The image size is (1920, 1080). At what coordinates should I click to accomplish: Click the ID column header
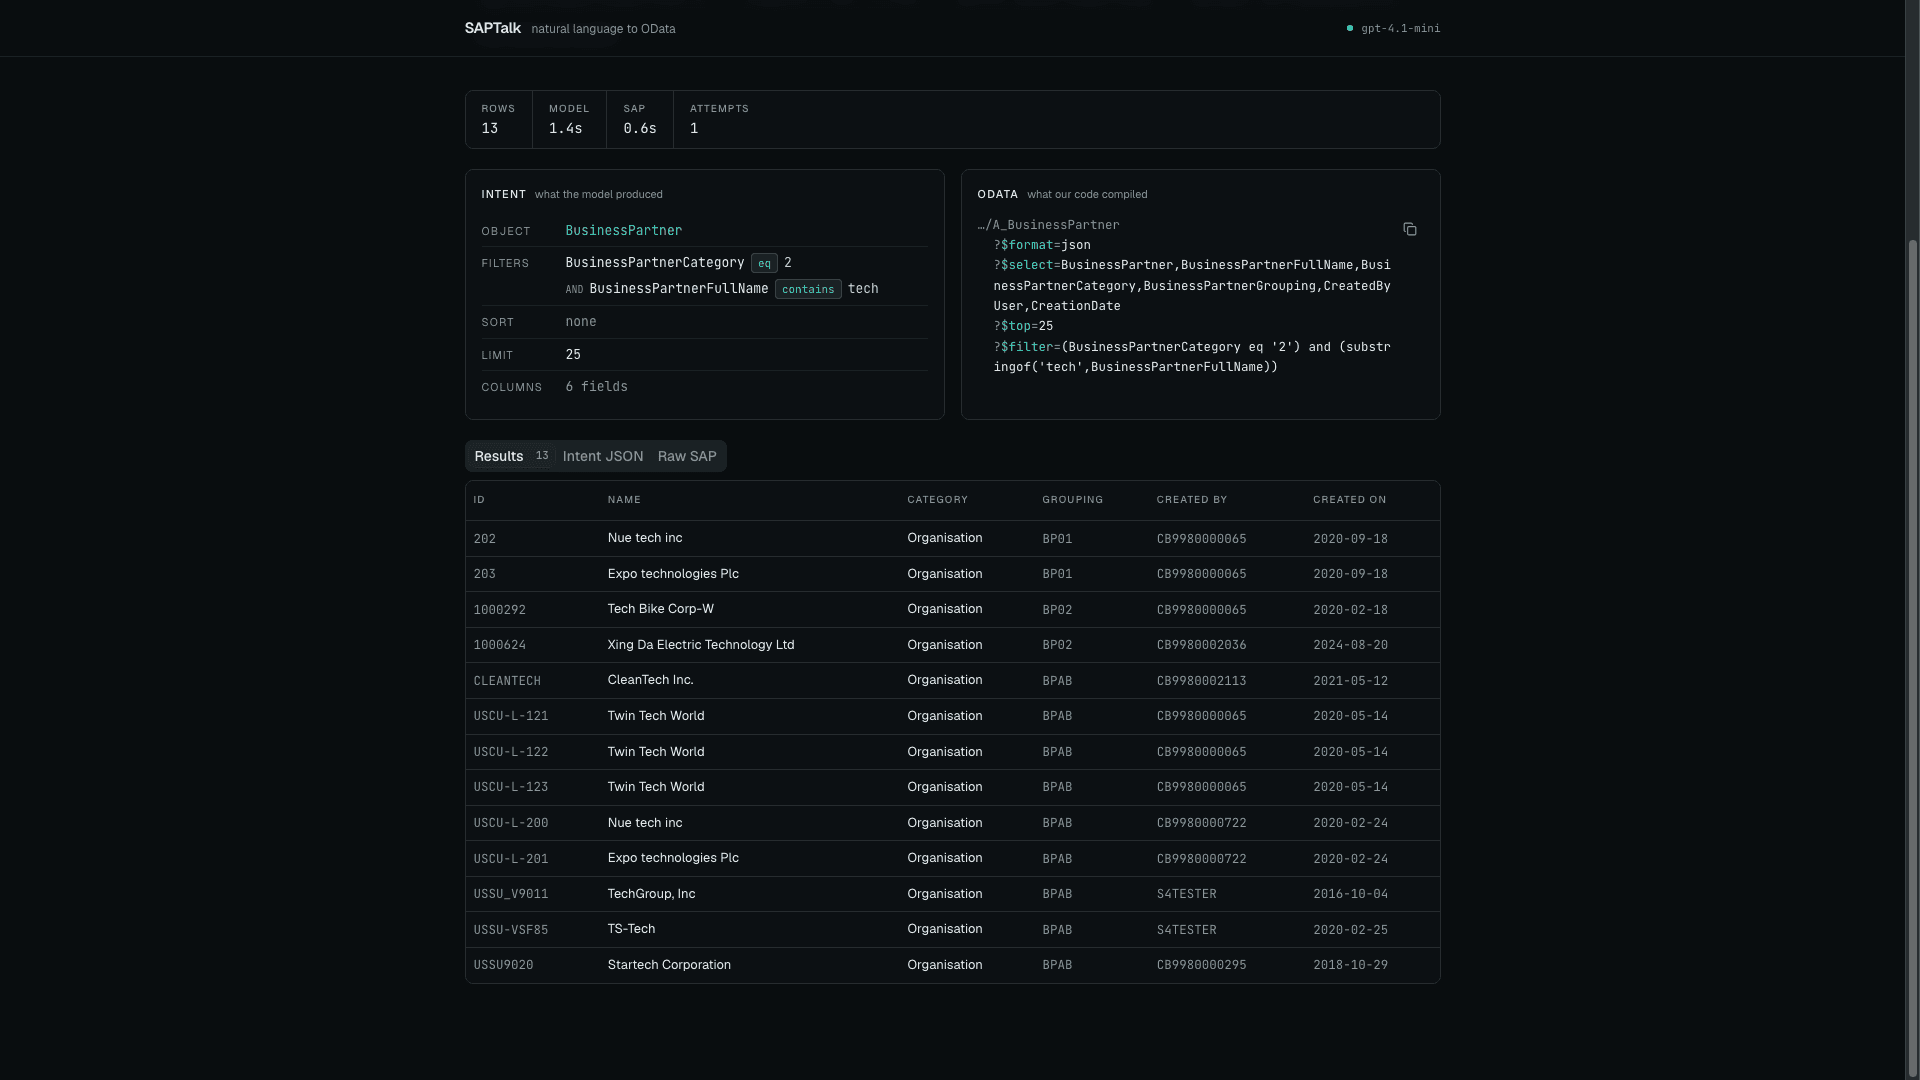coord(479,500)
